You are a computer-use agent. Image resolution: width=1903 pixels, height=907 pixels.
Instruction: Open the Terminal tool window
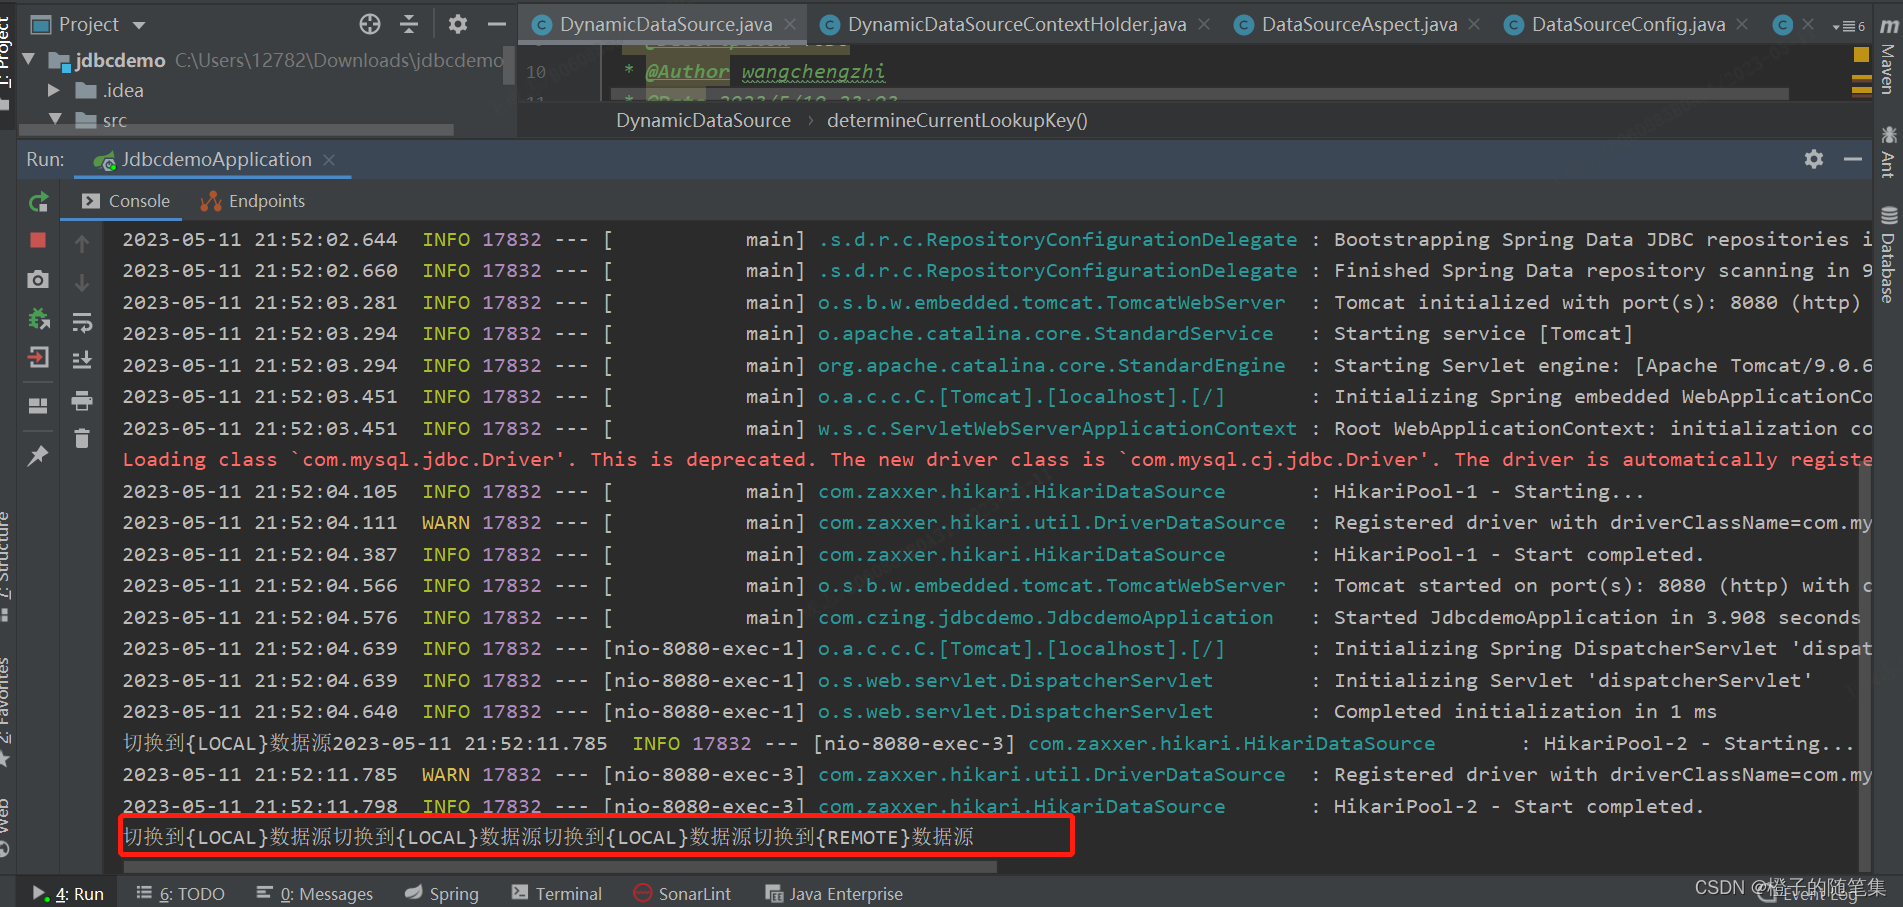[x=556, y=893]
